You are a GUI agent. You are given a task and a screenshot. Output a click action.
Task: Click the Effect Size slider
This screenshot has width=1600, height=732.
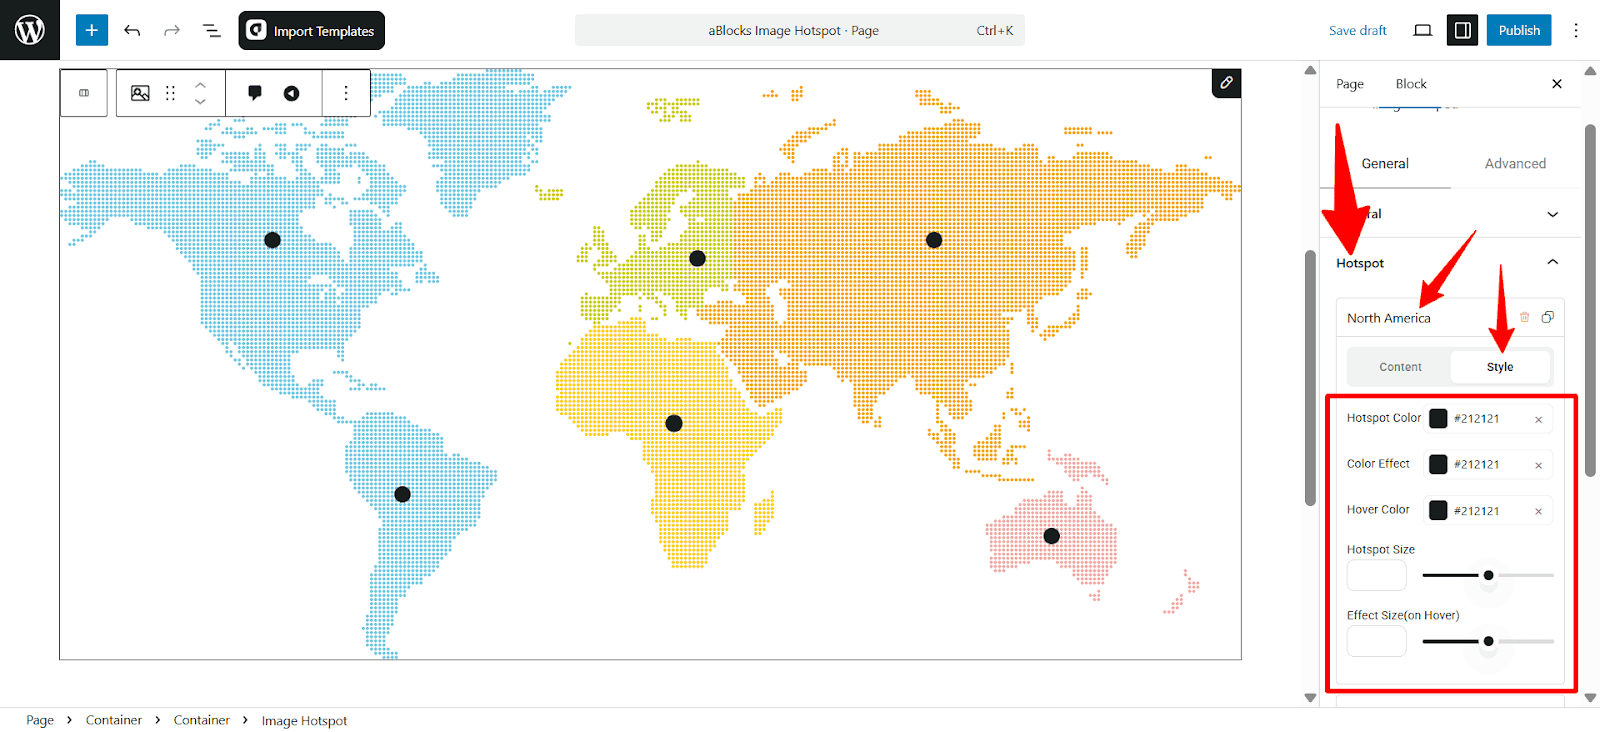(x=1488, y=641)
